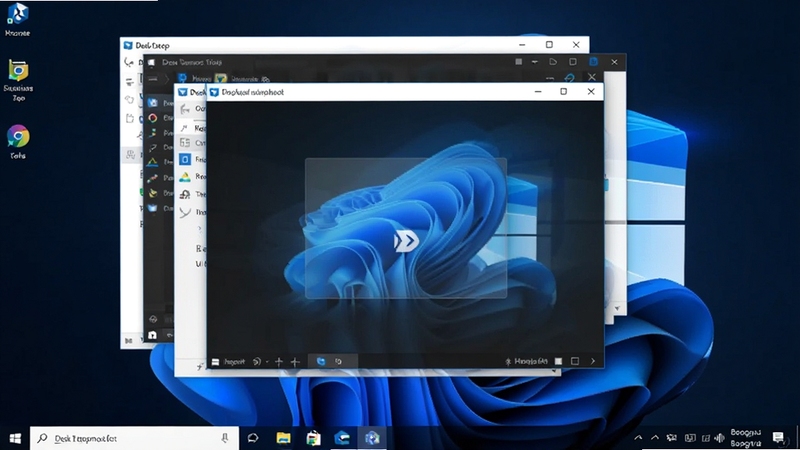The image size is (800, 450).
Task: Click the scrollbar down arrow behind the front window
Action: tap(617, 309)
